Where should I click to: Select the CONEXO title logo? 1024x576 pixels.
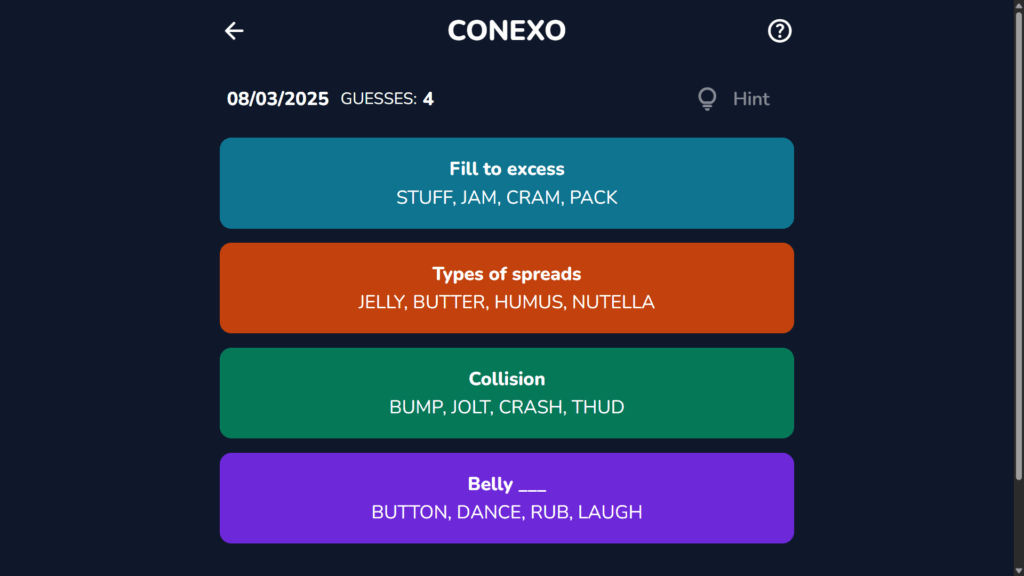(x=506, y=30)
